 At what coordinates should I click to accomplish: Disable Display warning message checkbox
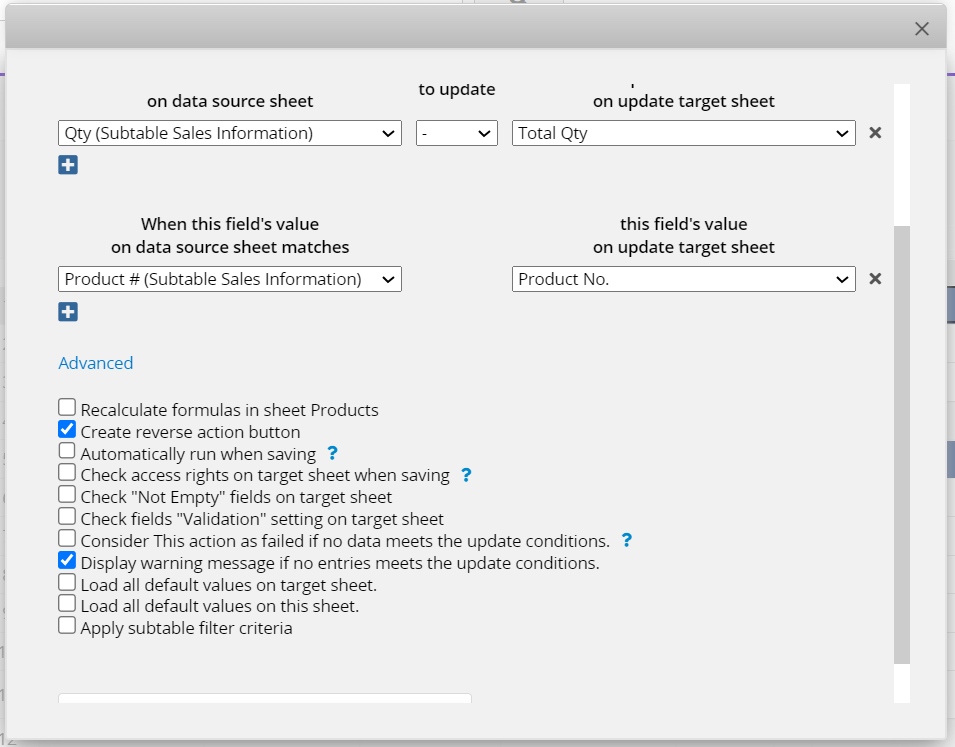pos(67,560)
